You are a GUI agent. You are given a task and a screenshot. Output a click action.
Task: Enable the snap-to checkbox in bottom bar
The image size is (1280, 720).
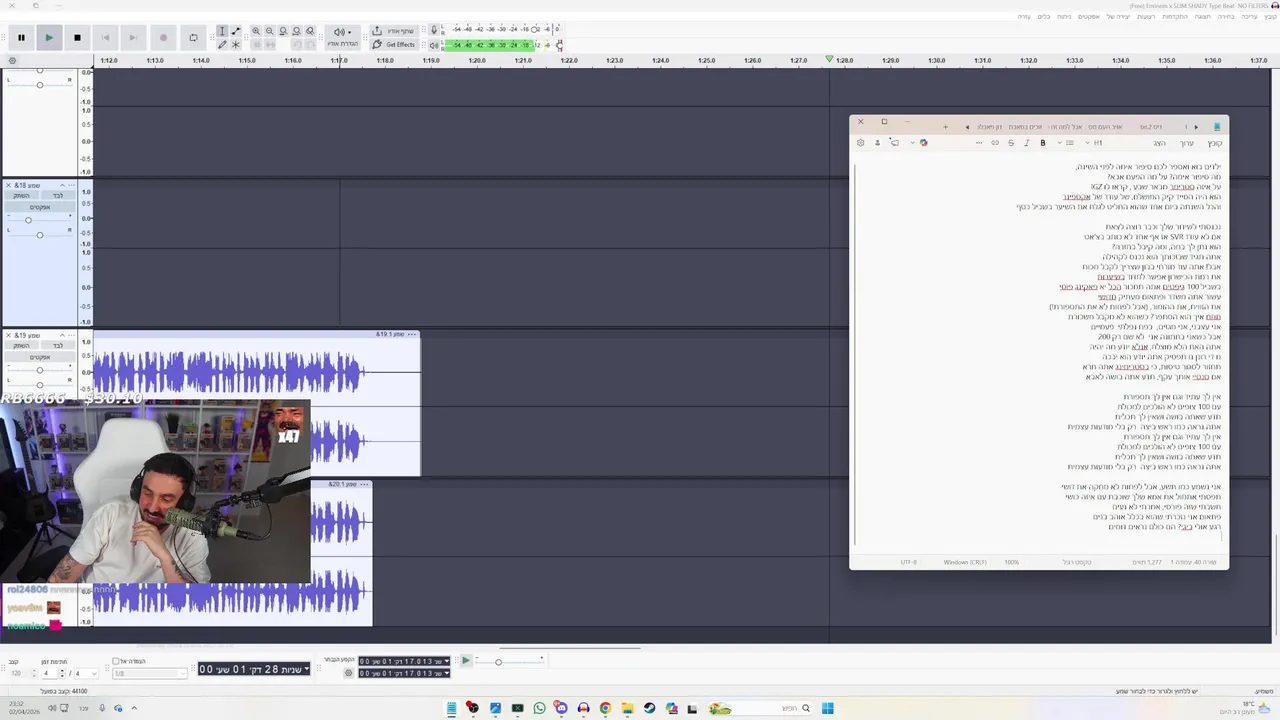pos(116,661)
